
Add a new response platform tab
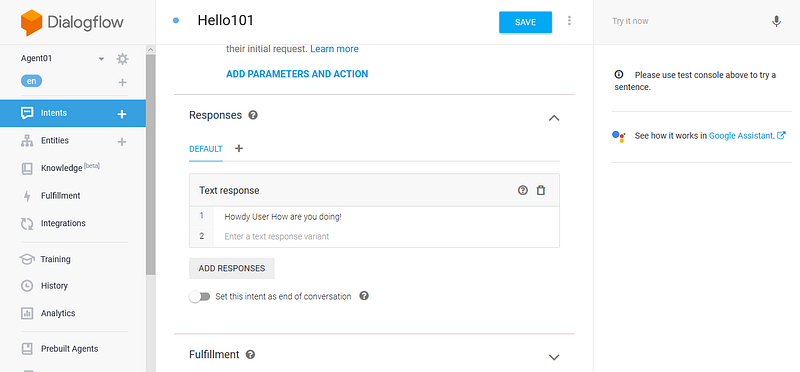click(238, 148)
